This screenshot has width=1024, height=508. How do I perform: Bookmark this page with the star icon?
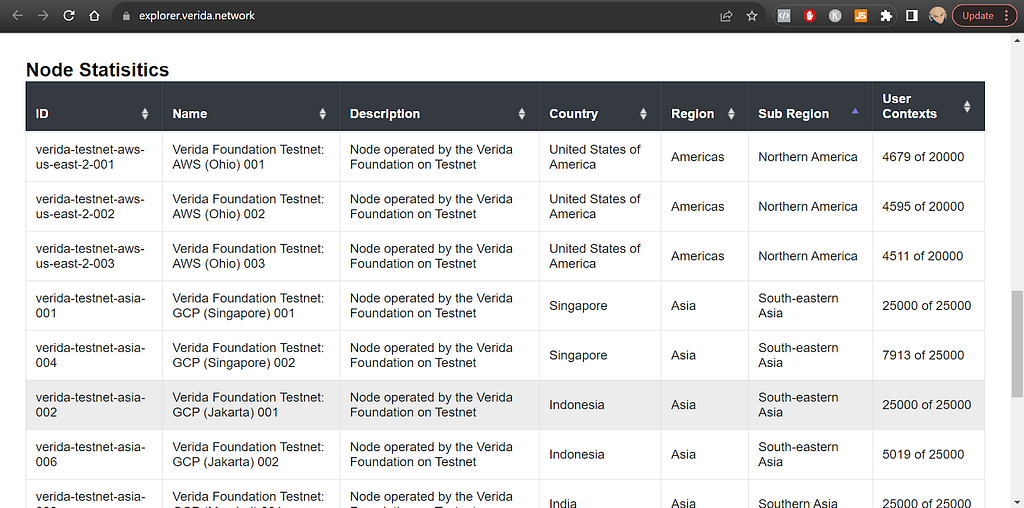point(752,16)
